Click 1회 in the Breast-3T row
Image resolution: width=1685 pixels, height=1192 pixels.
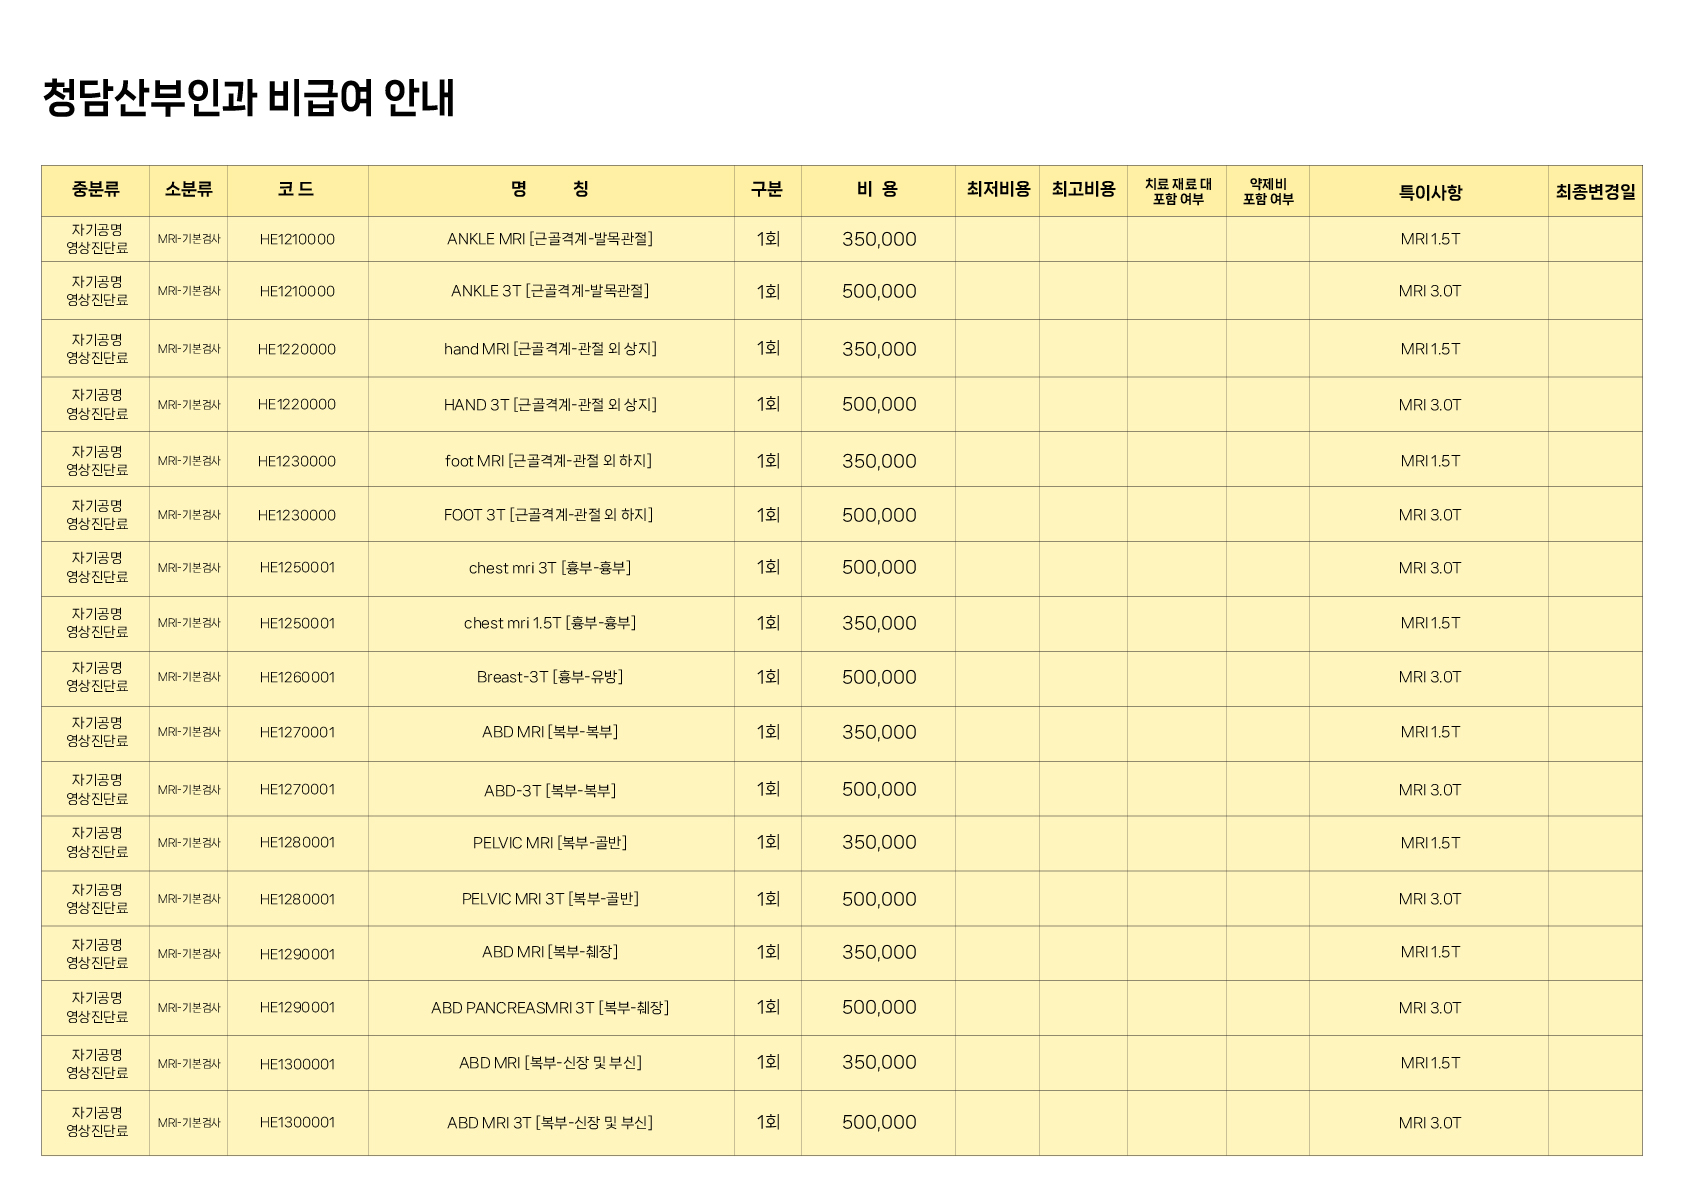click(x=768, y=677)
